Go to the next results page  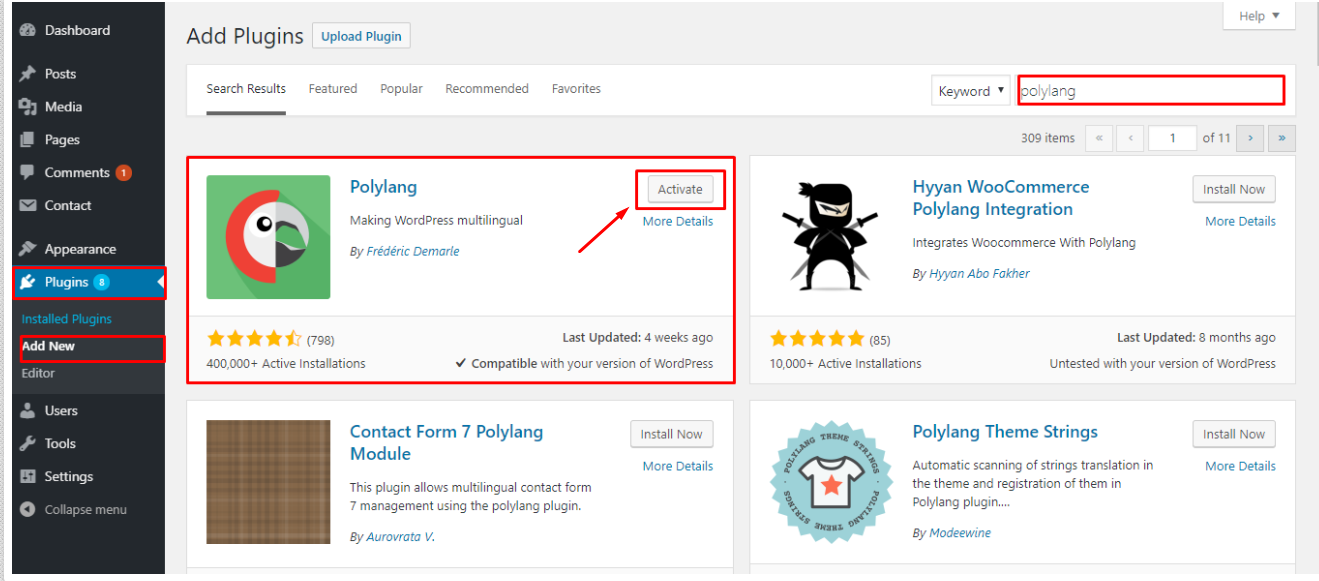coord(1250,138)
